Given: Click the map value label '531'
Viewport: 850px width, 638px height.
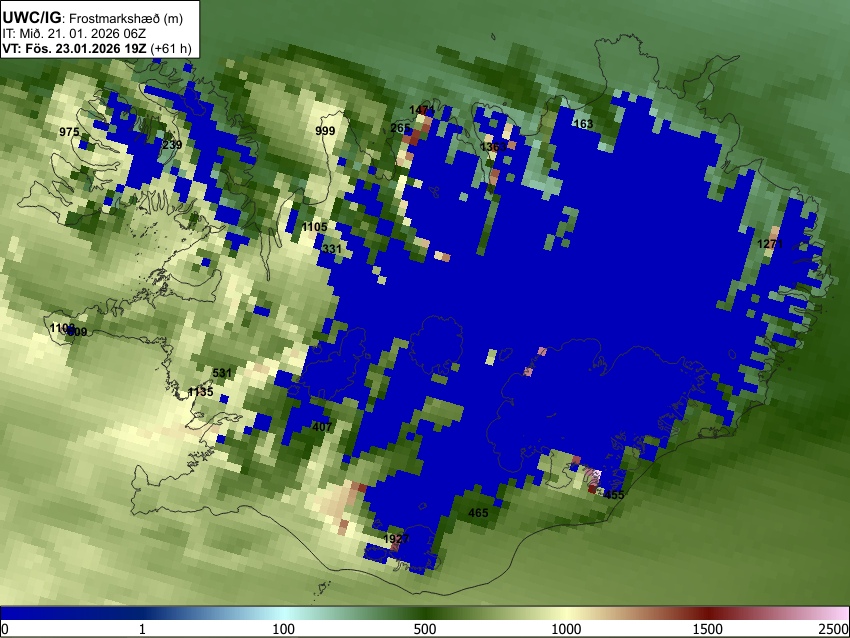Looking at the screenshot, I should [x=222, y=372].
